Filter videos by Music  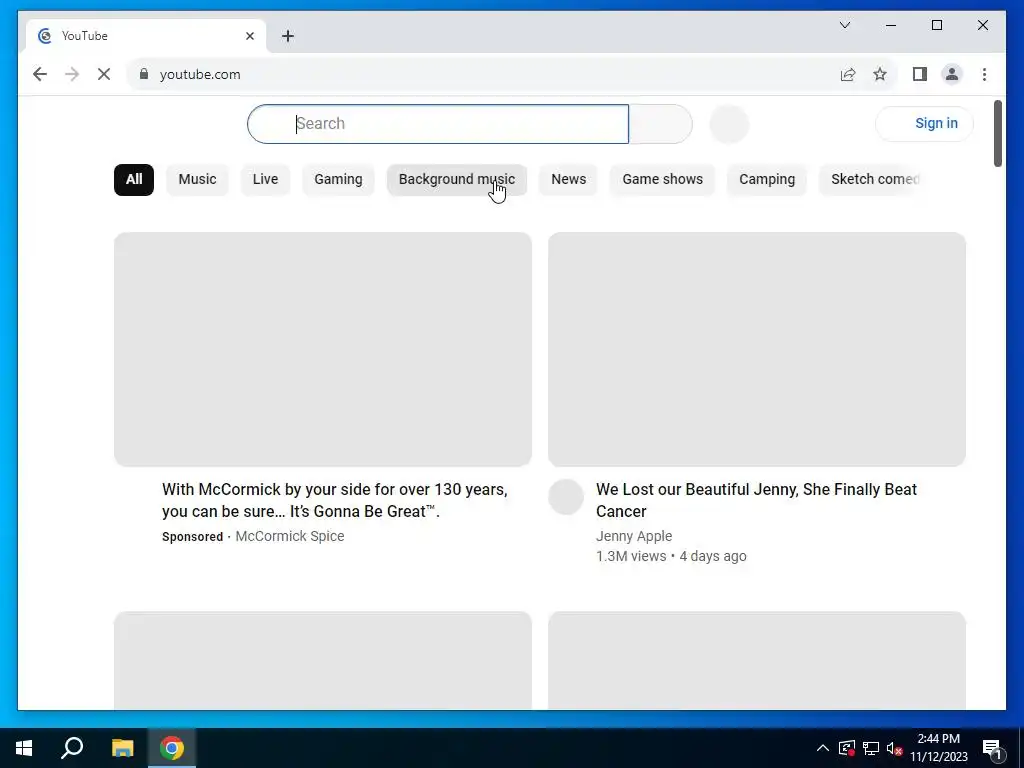point(197,180)
